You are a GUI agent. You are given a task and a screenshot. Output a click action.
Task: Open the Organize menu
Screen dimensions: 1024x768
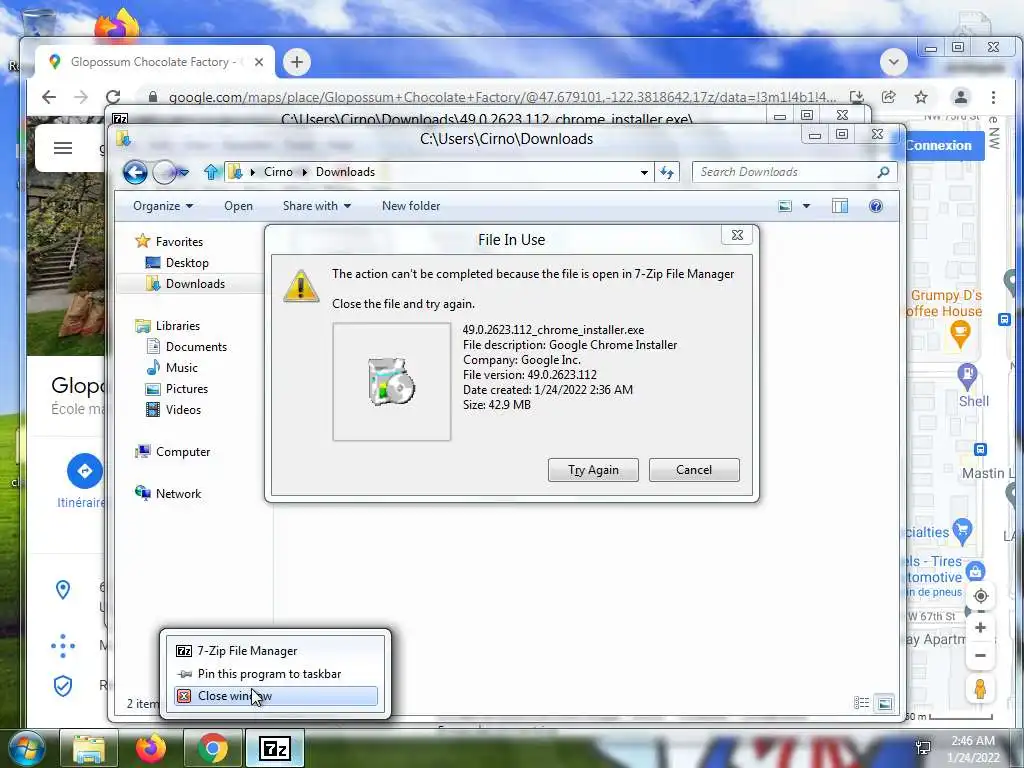pos(163,206)
